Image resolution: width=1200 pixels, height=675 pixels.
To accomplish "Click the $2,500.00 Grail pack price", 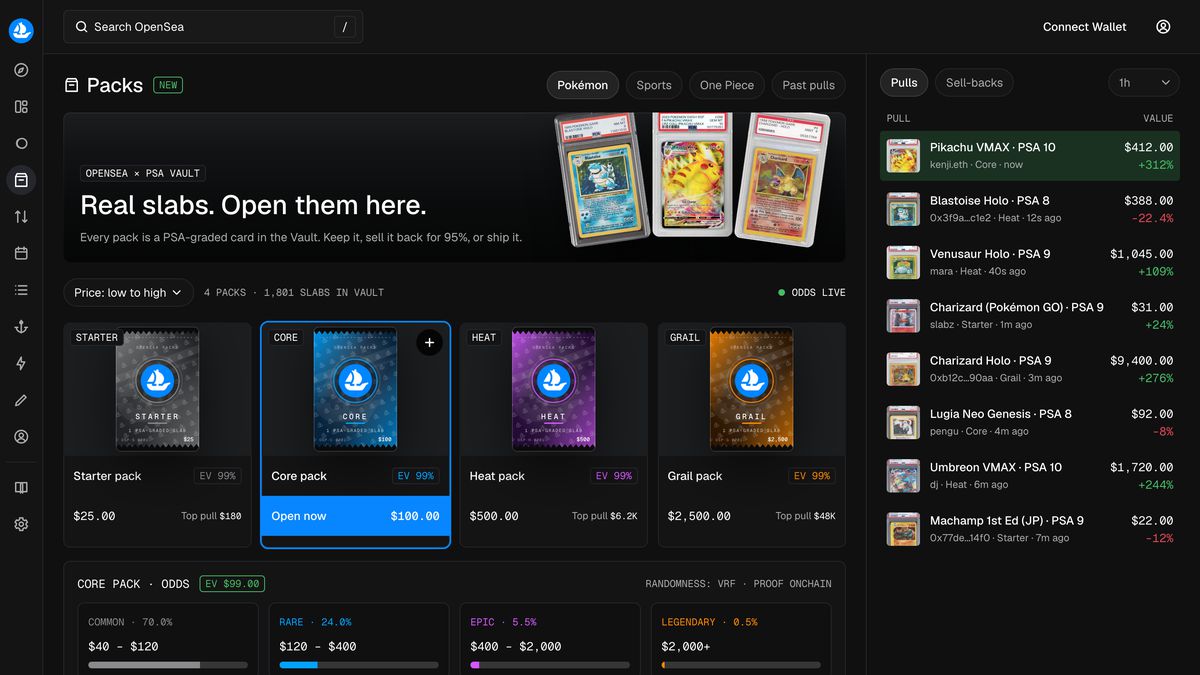I will coord(699,516).
